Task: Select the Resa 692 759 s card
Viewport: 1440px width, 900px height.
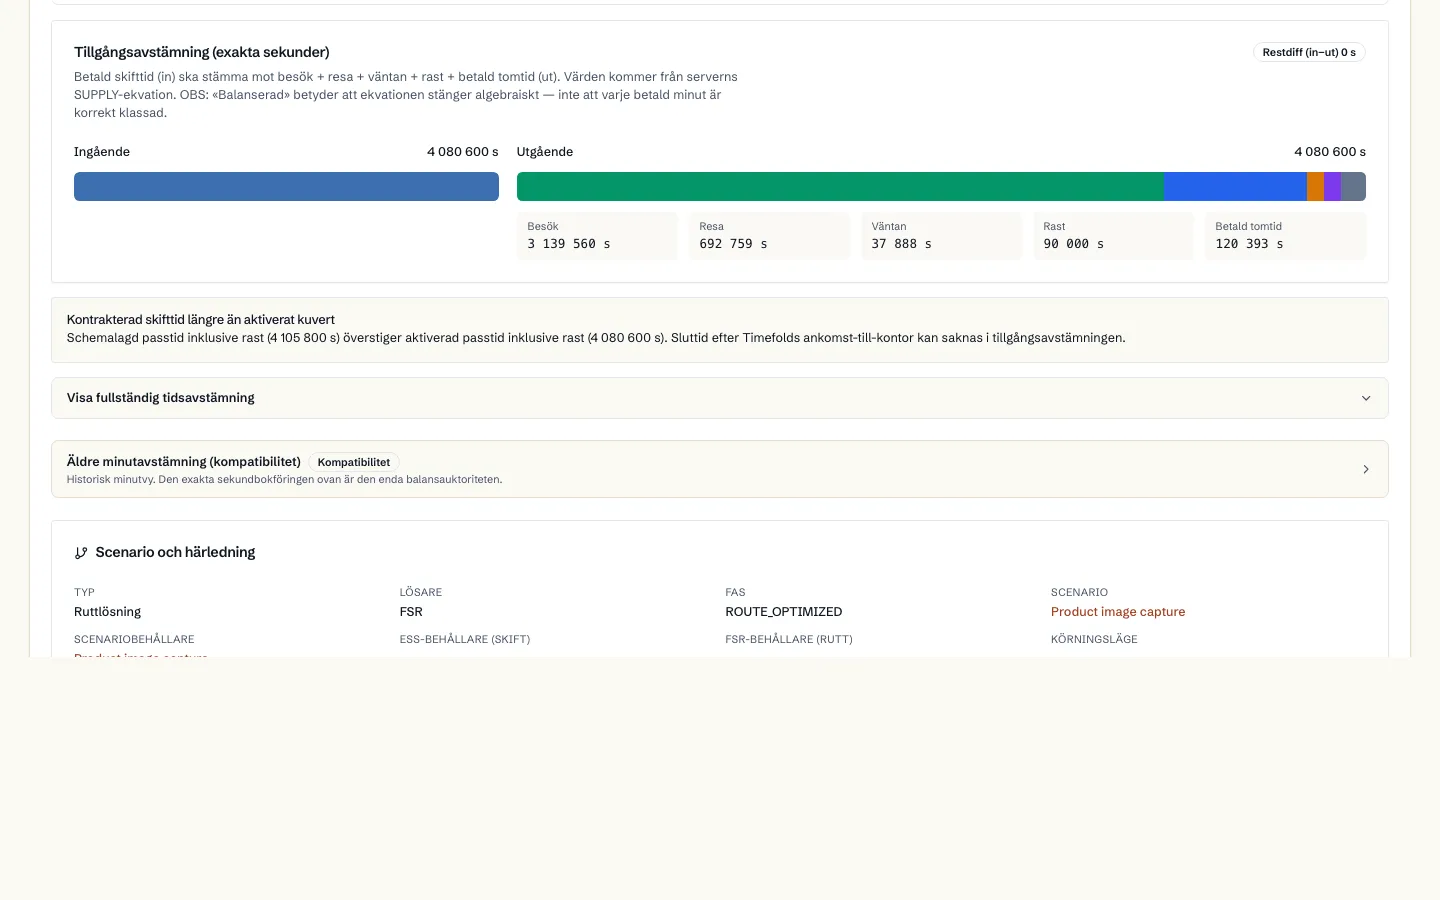Action: point(769,236)
